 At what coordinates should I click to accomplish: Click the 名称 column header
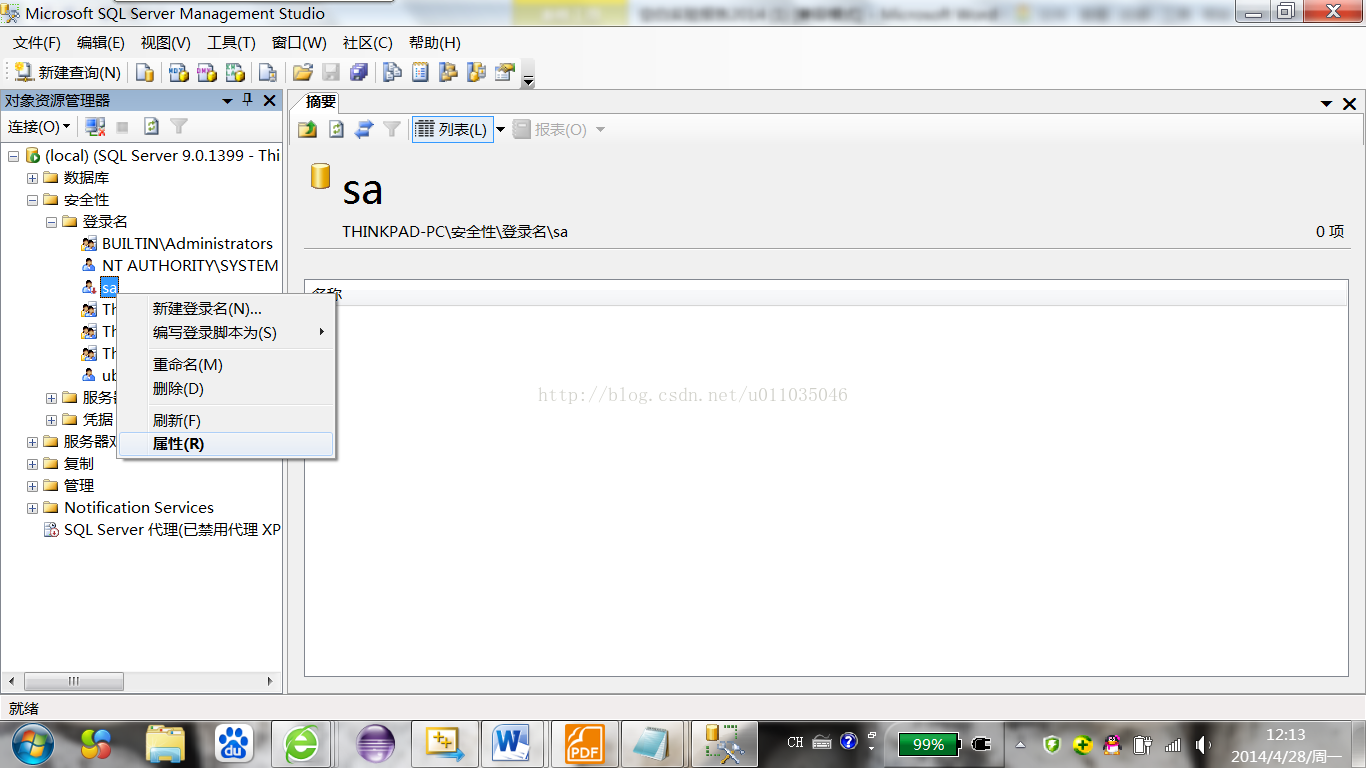click(x=826, y=293)
